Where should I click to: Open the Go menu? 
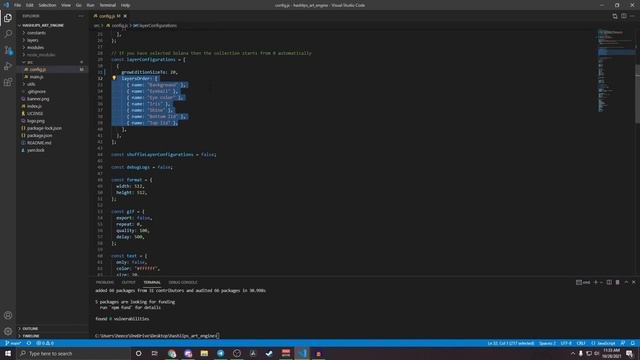[78, 5]
